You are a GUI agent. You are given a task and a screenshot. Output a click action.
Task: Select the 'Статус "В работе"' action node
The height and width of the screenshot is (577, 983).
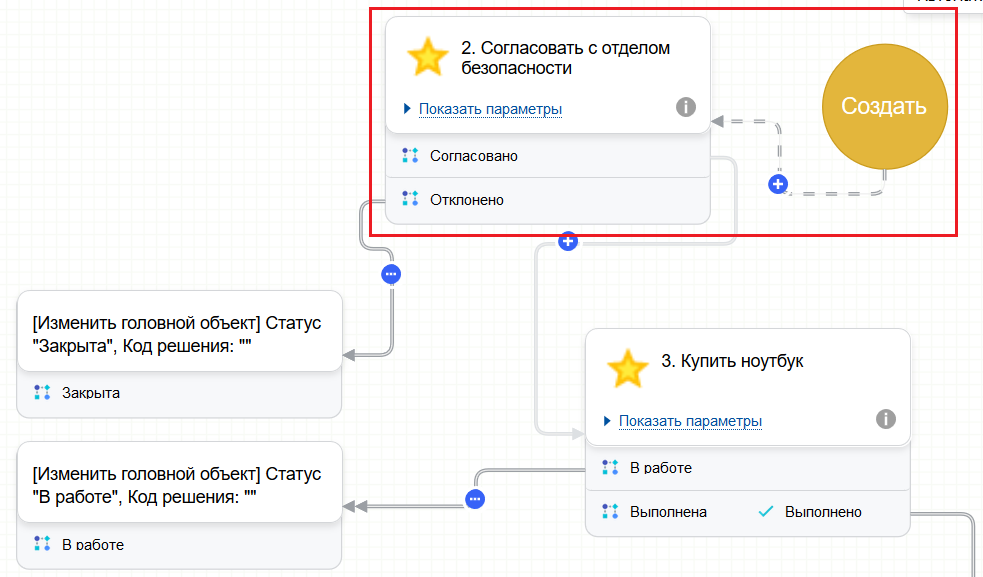[x=180, y=483]
